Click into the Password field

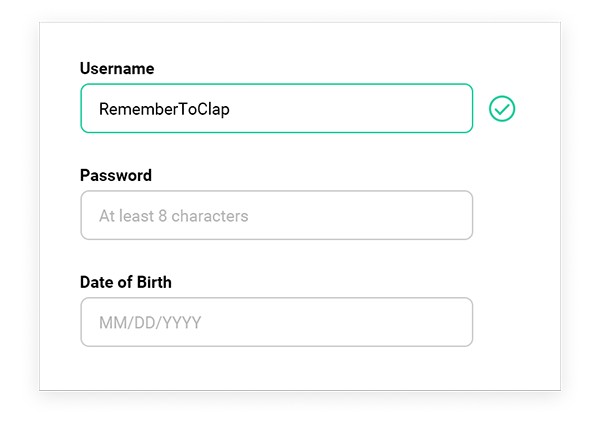point(276,215)
